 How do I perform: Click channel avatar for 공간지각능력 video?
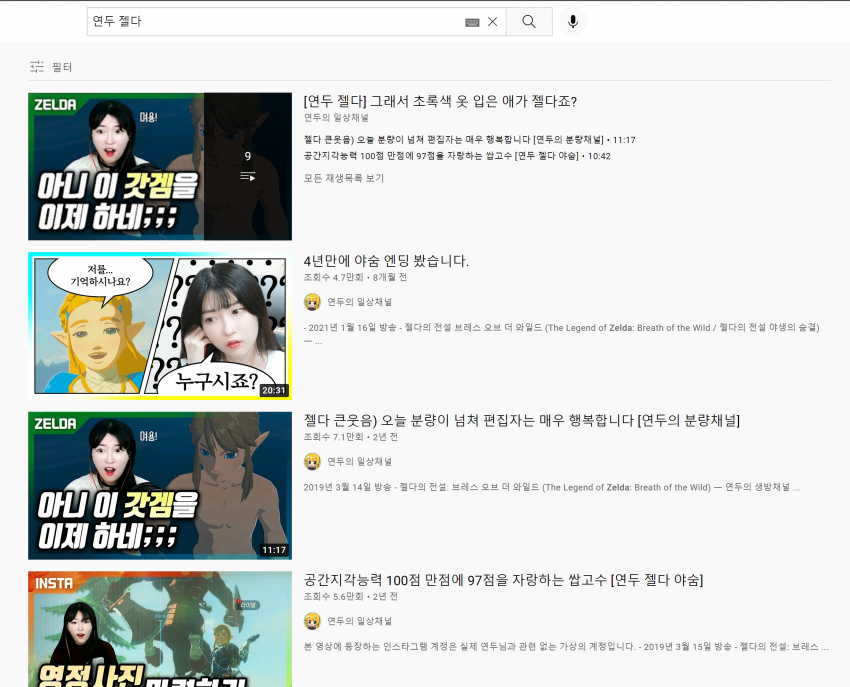coord(312,621)
